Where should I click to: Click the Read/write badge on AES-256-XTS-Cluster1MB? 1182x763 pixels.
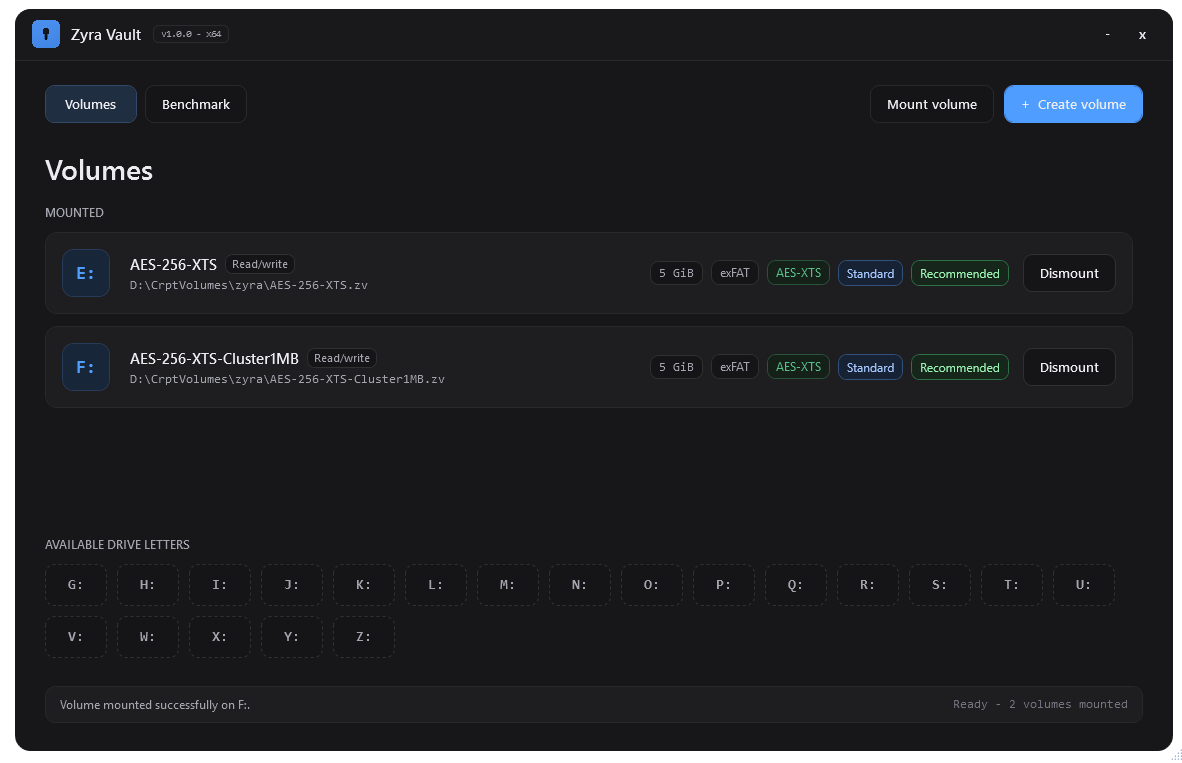coord(341,358)
